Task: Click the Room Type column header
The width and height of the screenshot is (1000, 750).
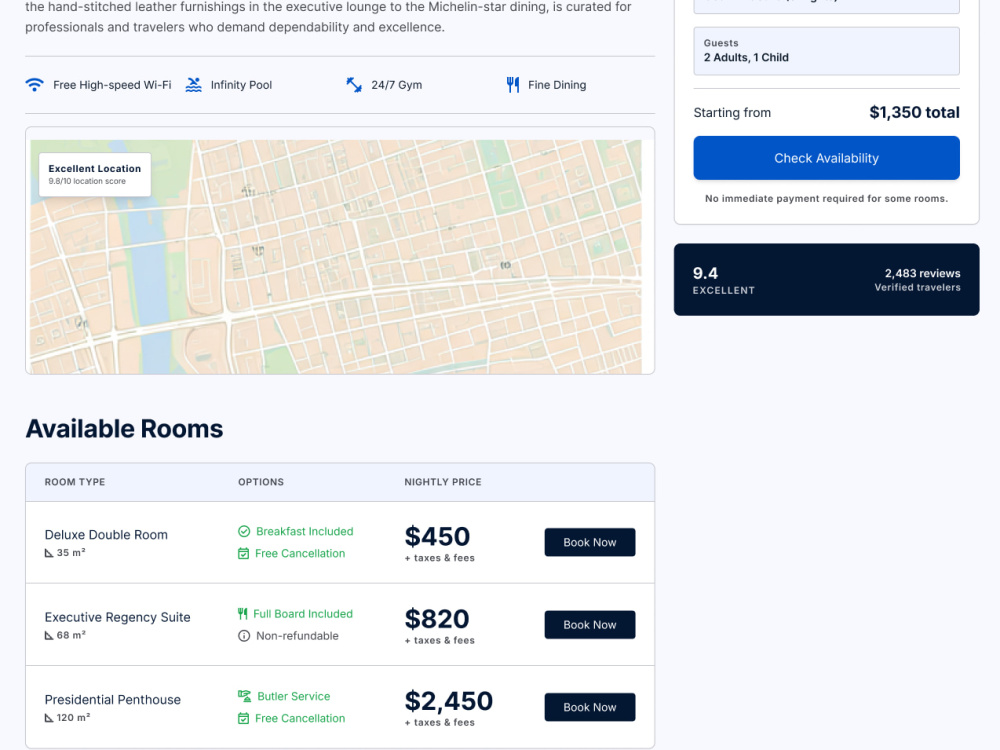Action: point(75,482)
